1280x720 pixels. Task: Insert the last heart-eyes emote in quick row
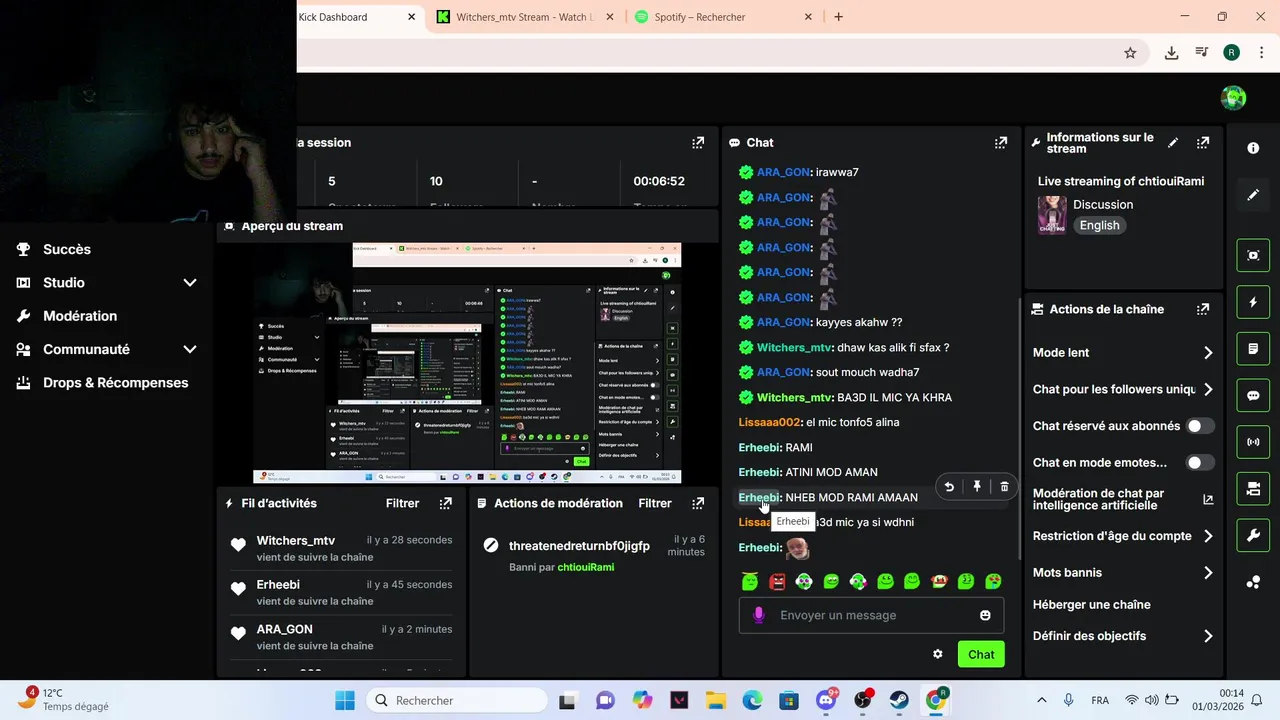pos(993,581)
